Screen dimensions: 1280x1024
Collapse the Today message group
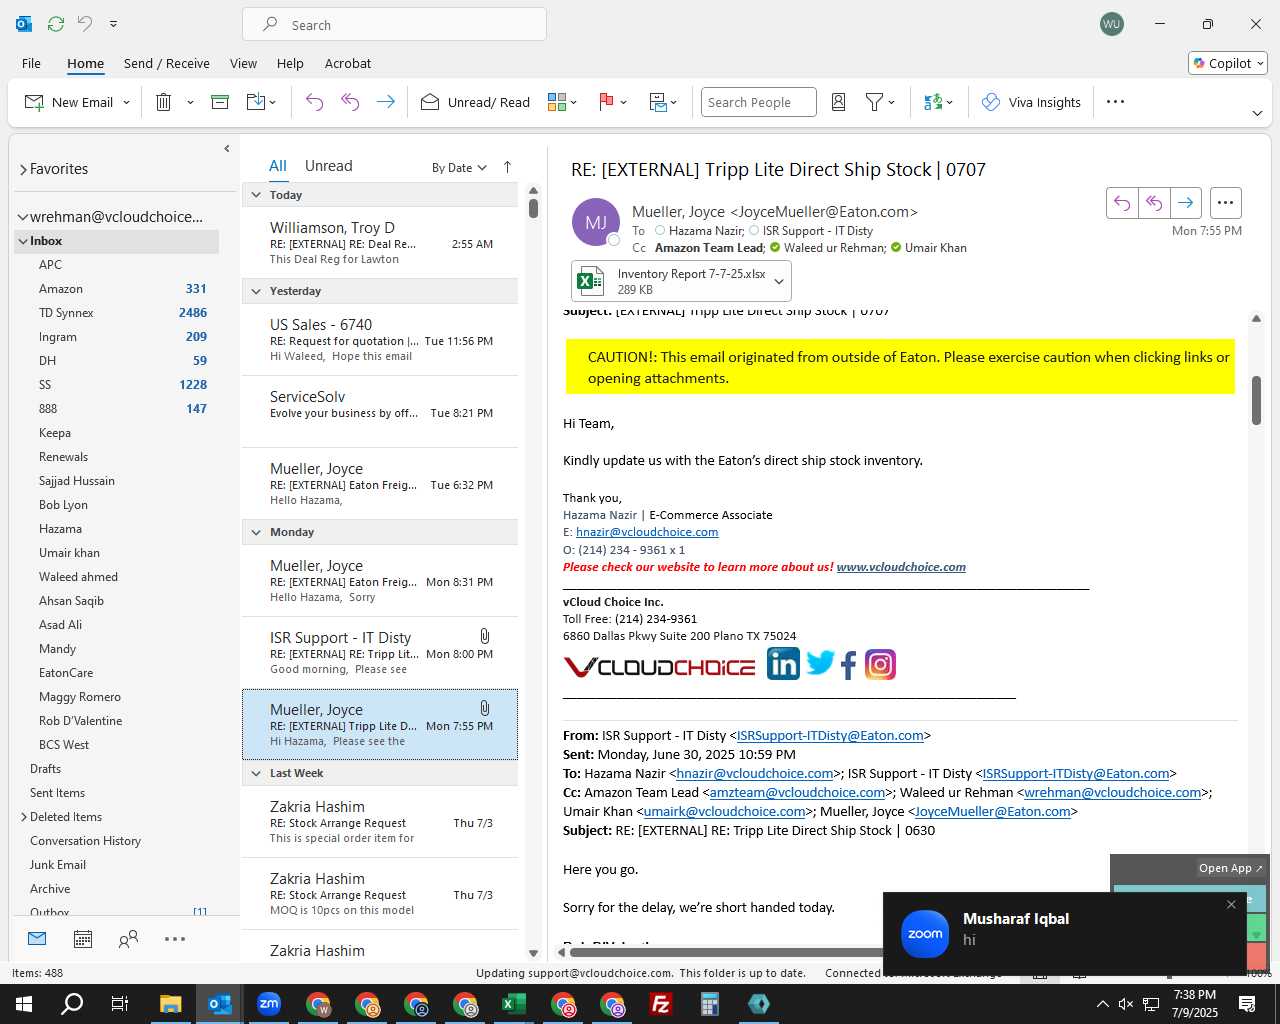point(256,195)
